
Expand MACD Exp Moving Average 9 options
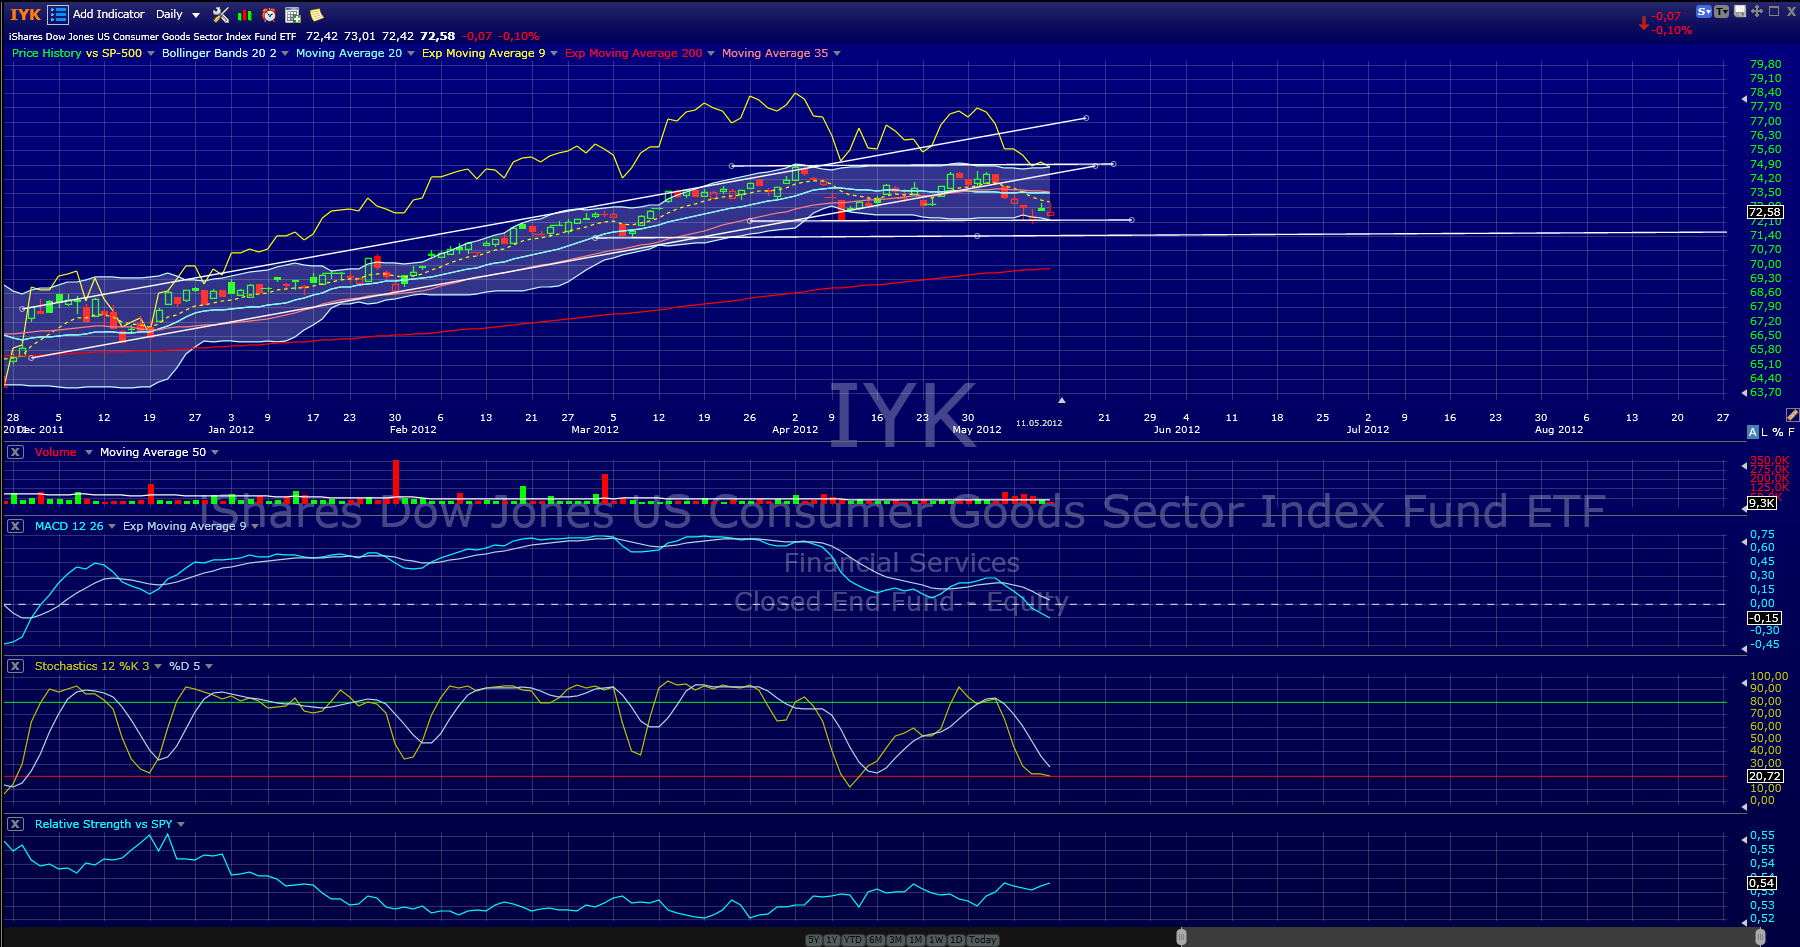click(255, 527)
